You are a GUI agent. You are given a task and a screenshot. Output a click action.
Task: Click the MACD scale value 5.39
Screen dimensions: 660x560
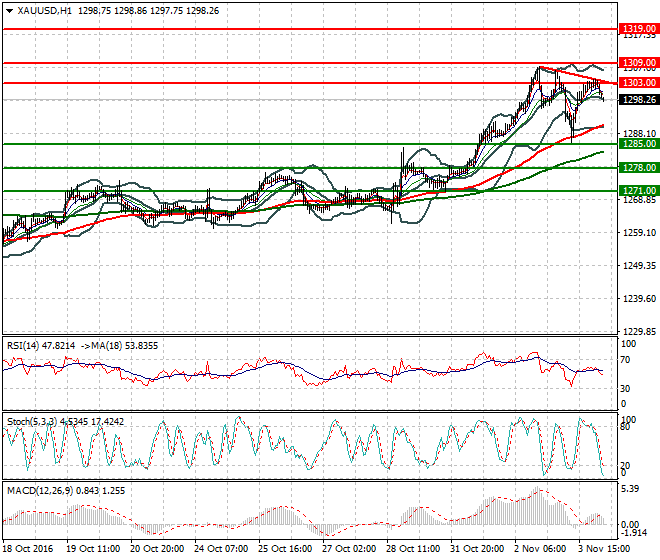coord(630,488)
